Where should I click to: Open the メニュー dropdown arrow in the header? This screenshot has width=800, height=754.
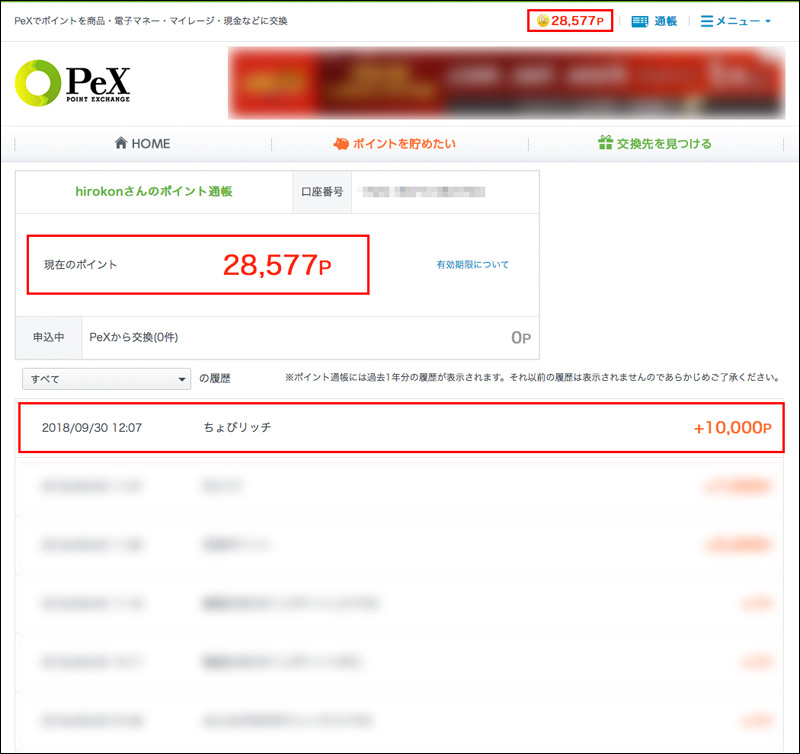[768, 21]
